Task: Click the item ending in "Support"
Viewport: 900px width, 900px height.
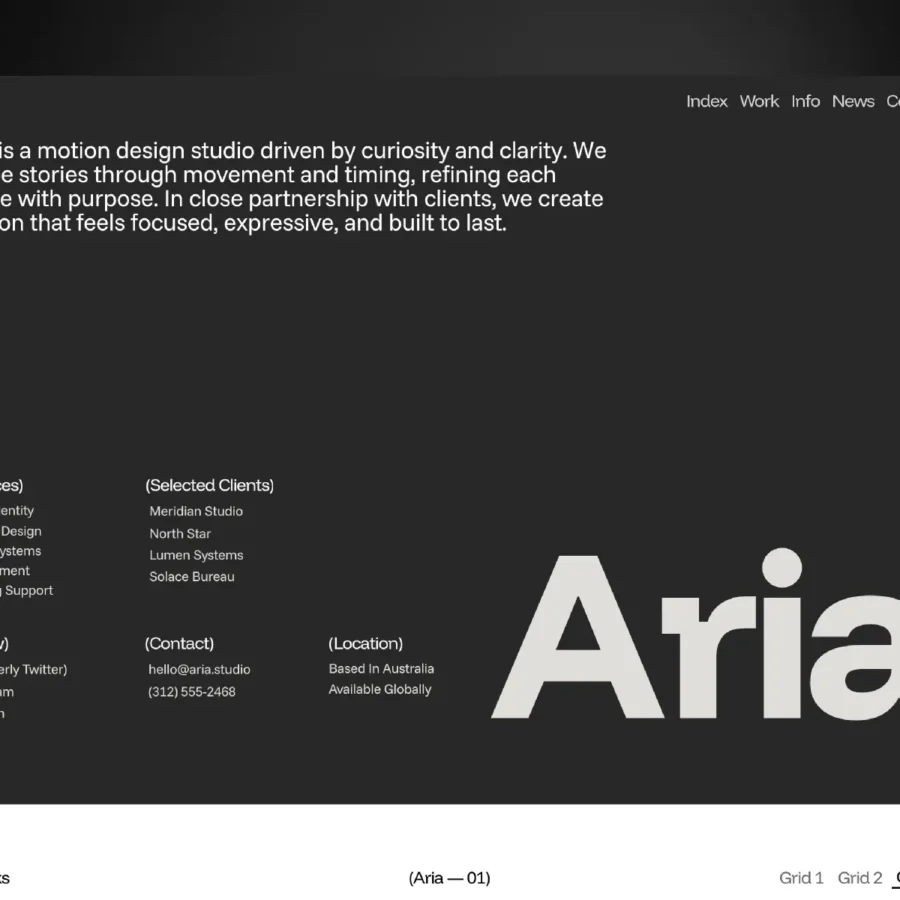Action: (26, 590)
